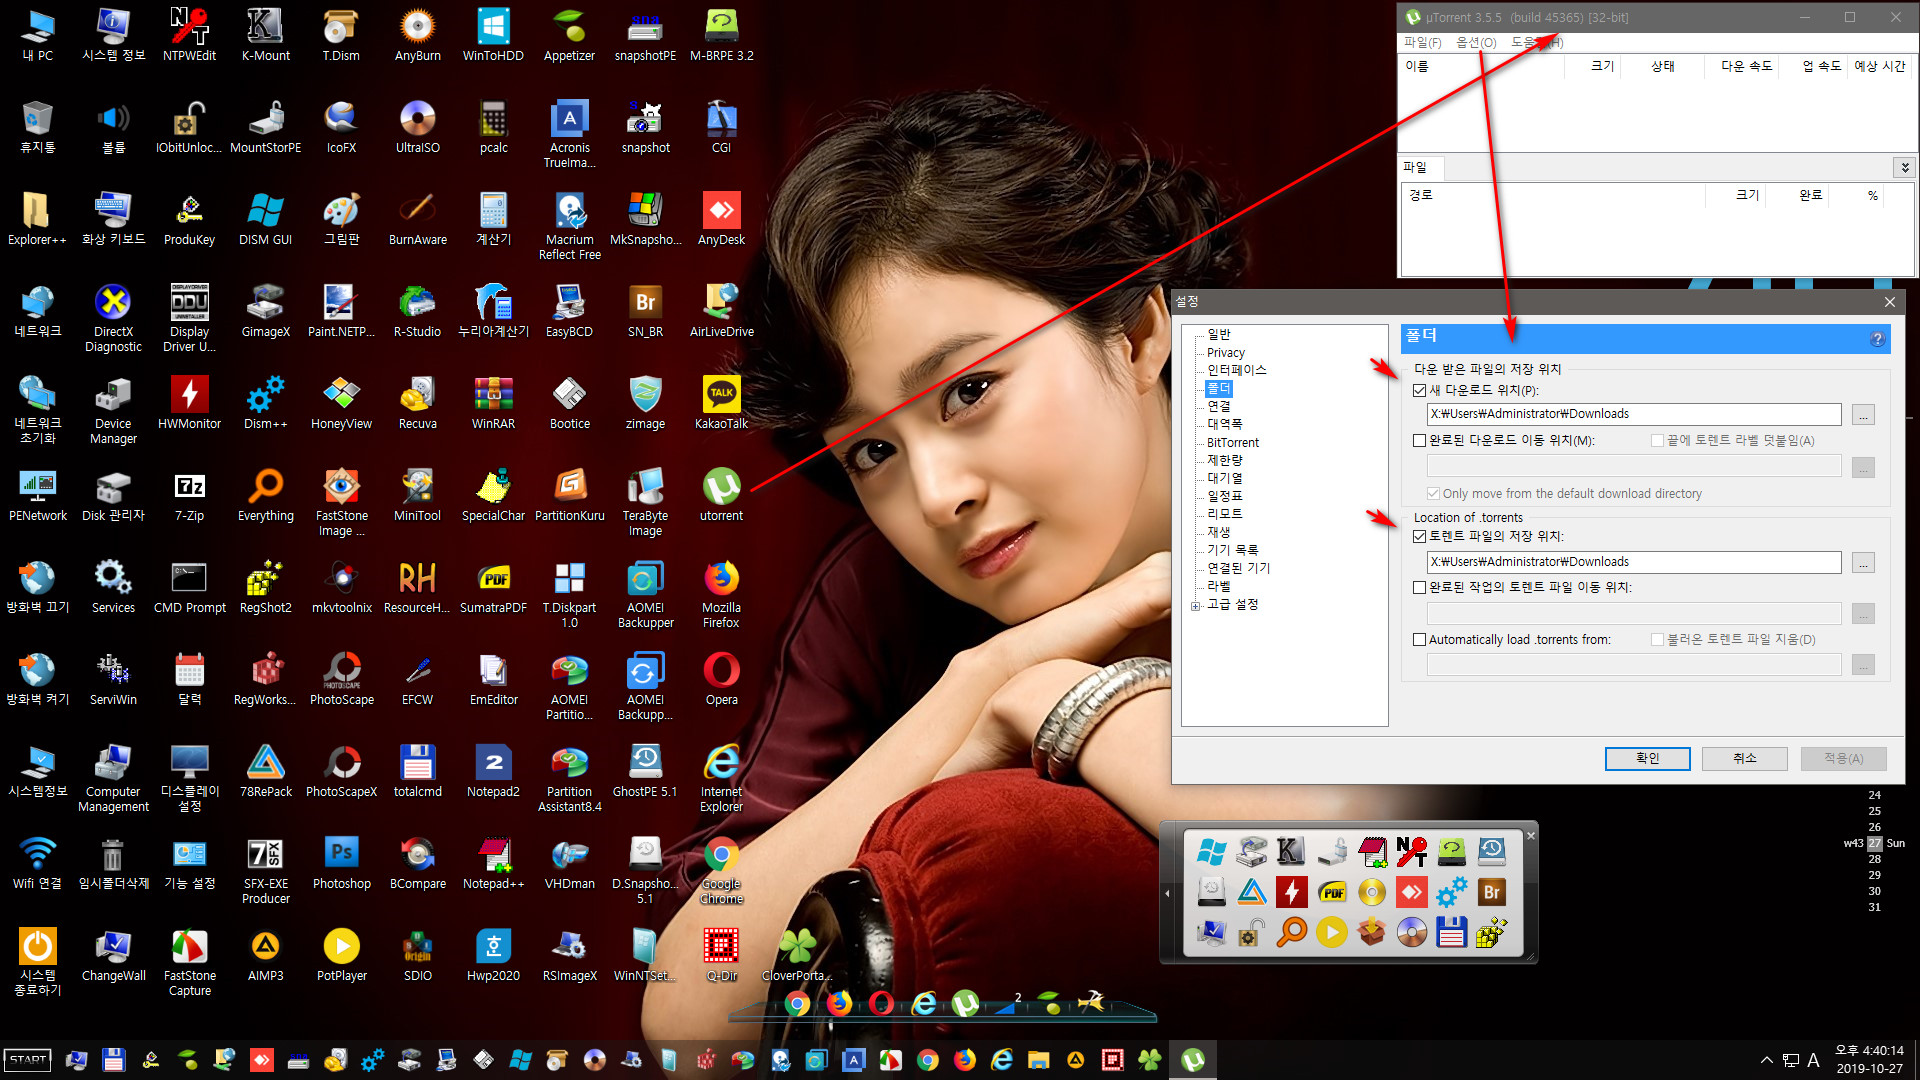The height and width of the screenshot is (1080, 1920).
Task: Click the chevron expander beside the 파일 tab
Action: [1904, 167]
